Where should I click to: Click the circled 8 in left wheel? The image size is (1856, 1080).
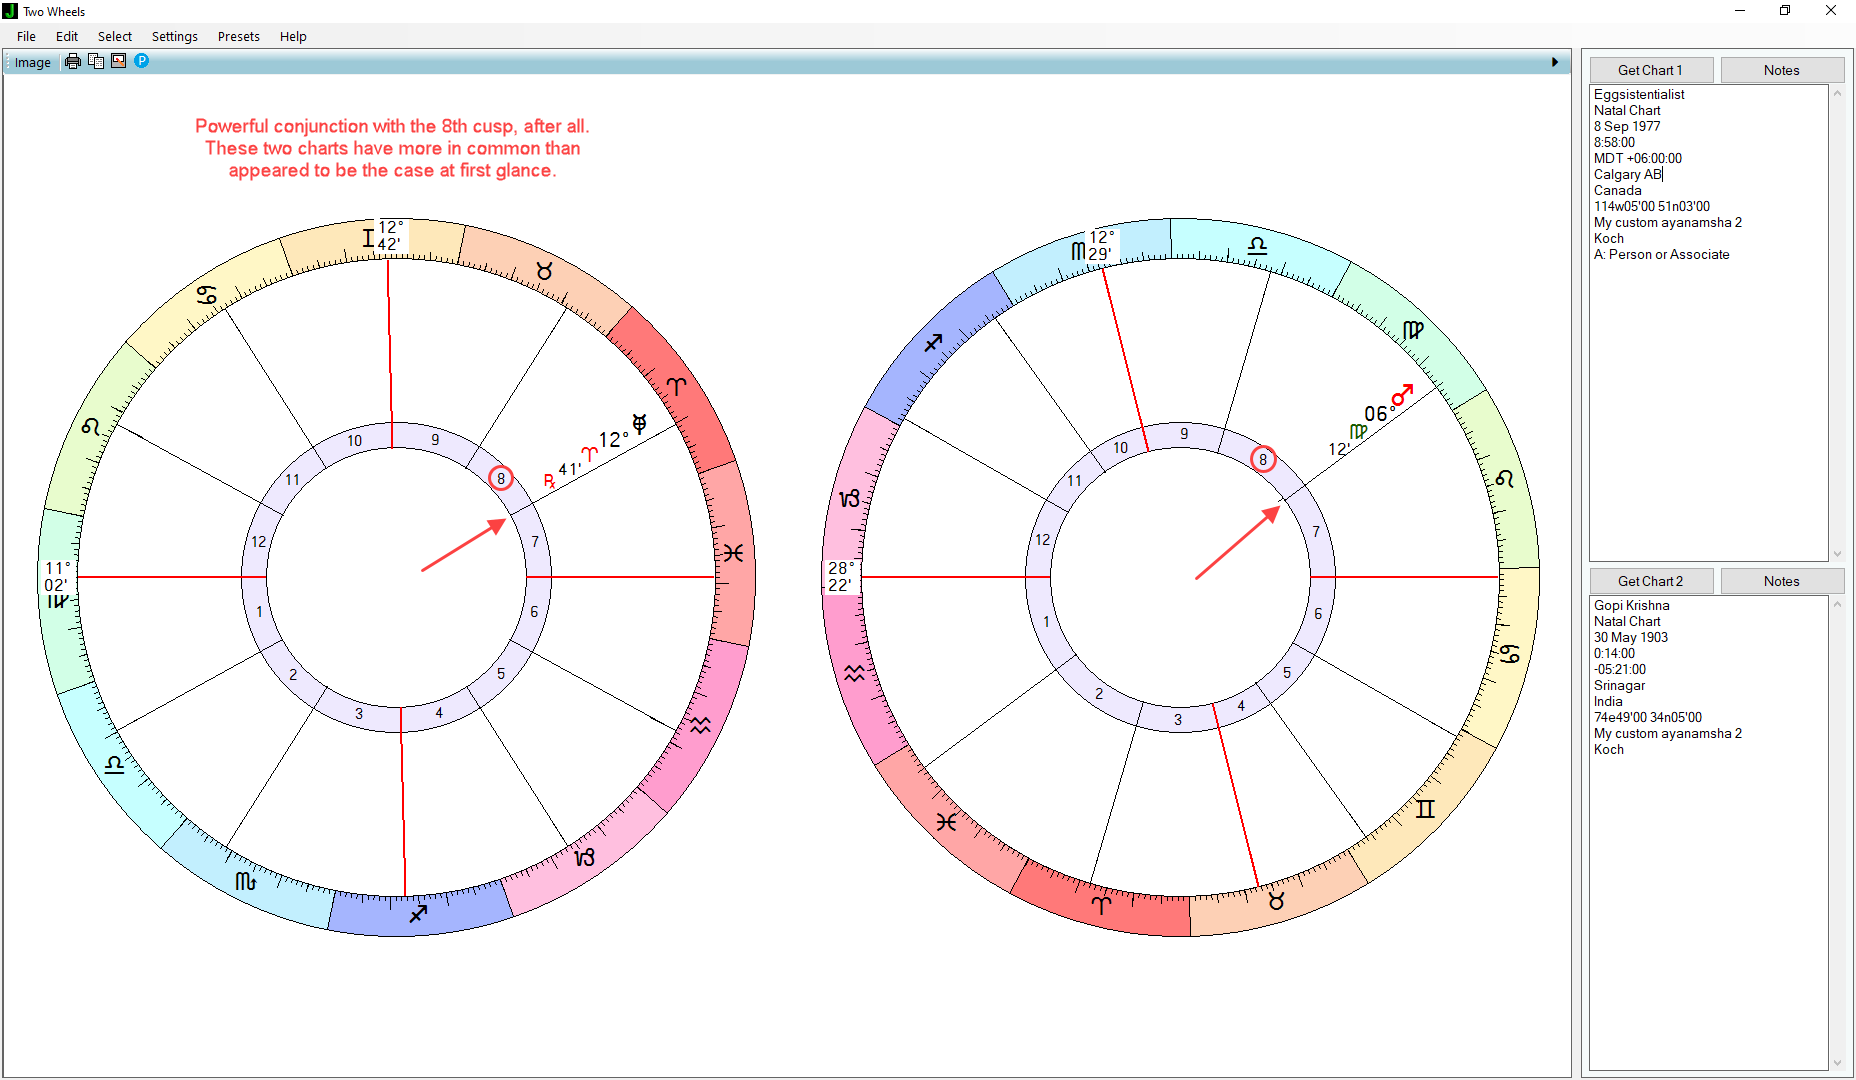[x=501, y=478]
